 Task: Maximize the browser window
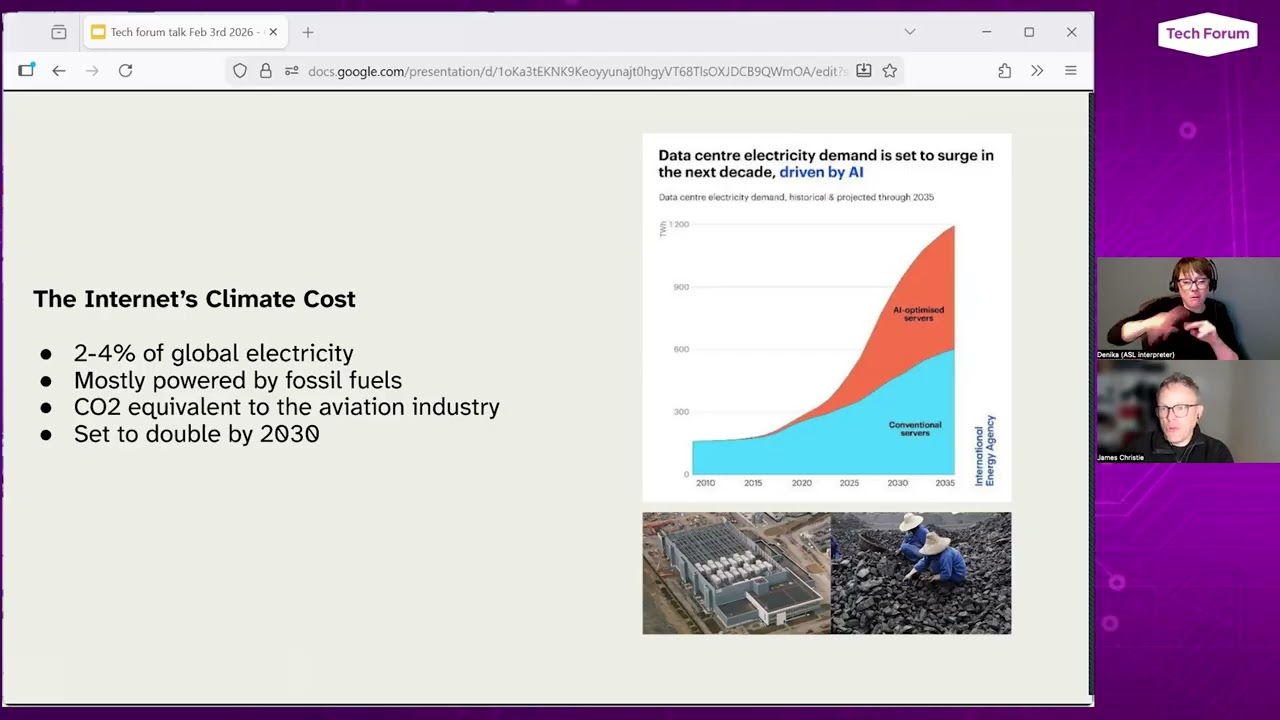(x=1029, y=32)
